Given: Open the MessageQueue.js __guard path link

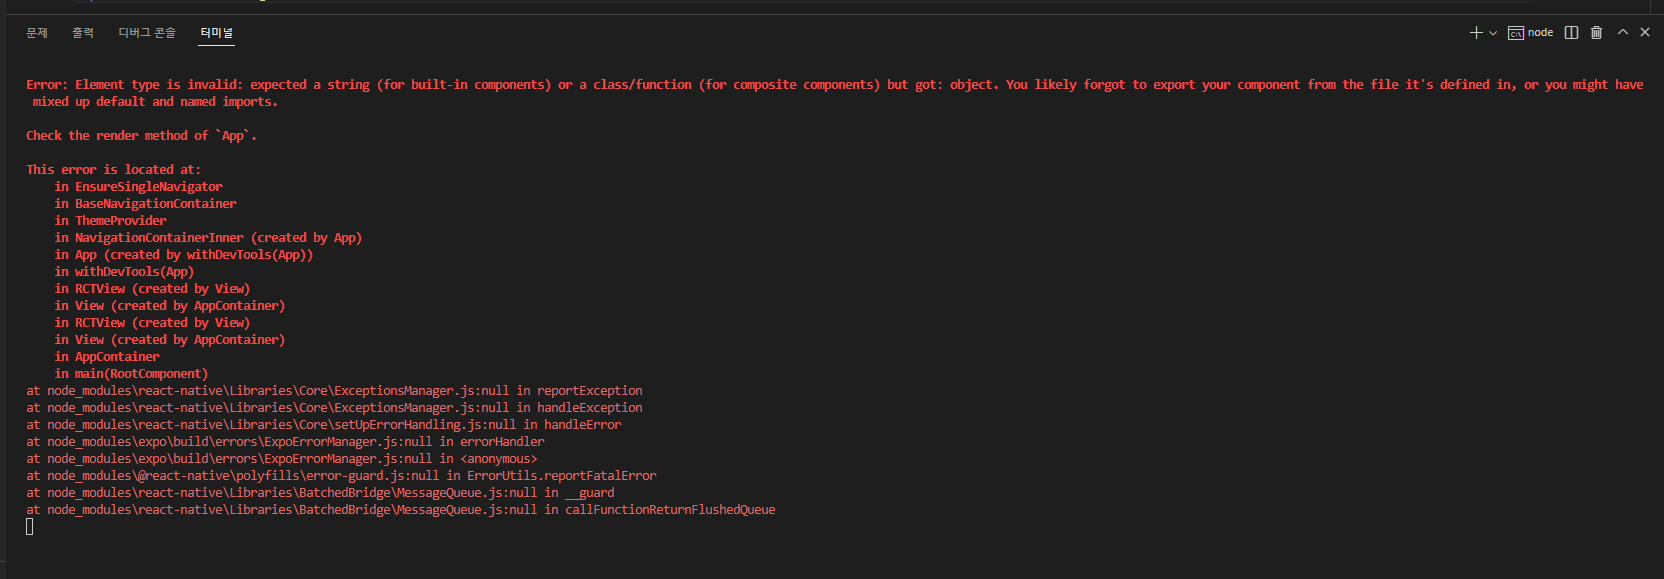Looking at the screenshot, I should [x=292, y=493].
